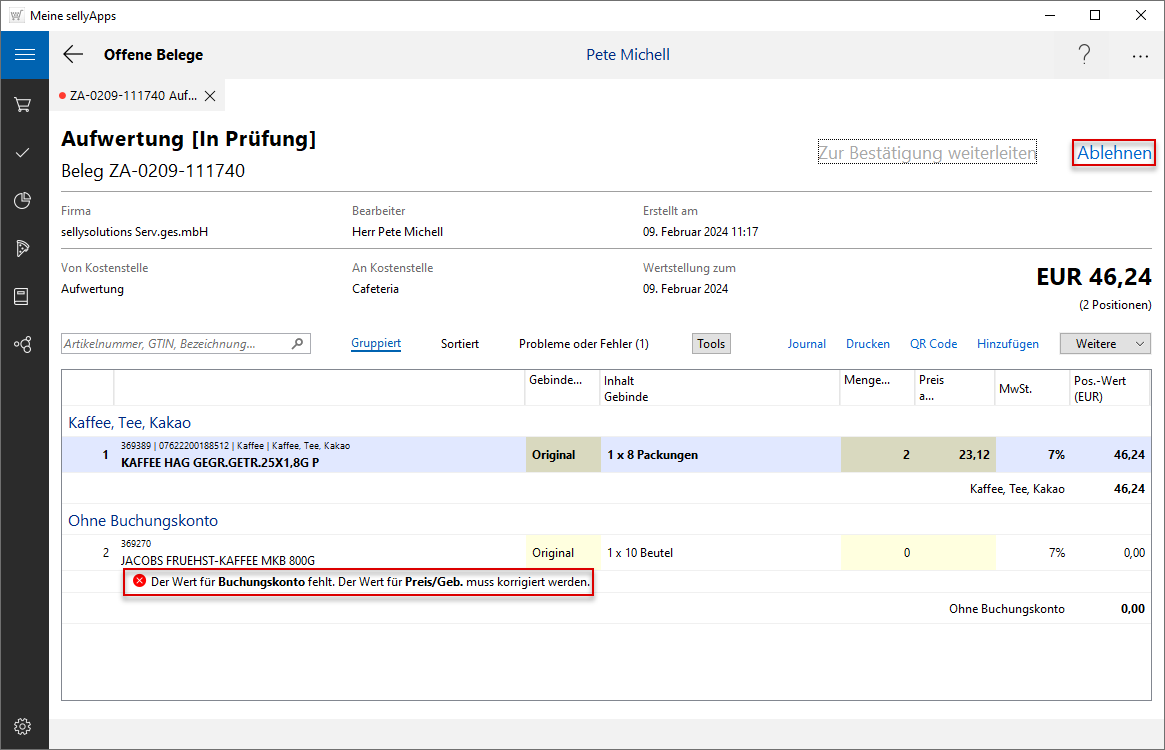
Task: Click the question mark help icon
Action: pyautogui.click(x=1084, y=55)
